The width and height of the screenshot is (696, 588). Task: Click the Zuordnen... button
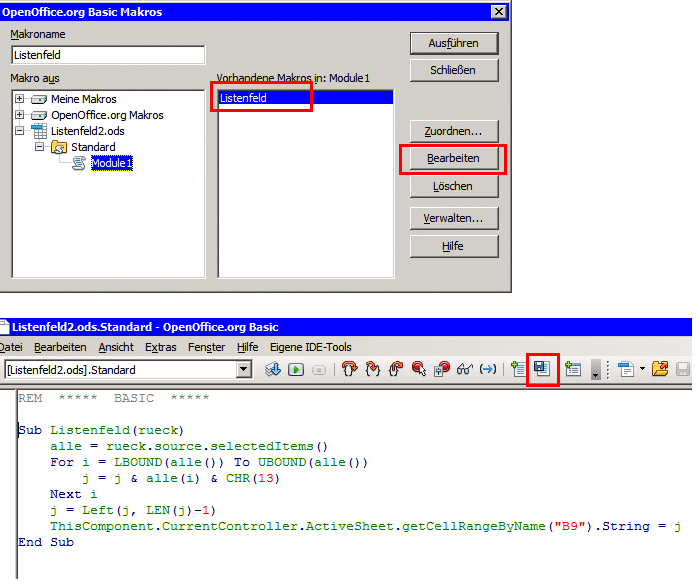click(x=454, y=131)
